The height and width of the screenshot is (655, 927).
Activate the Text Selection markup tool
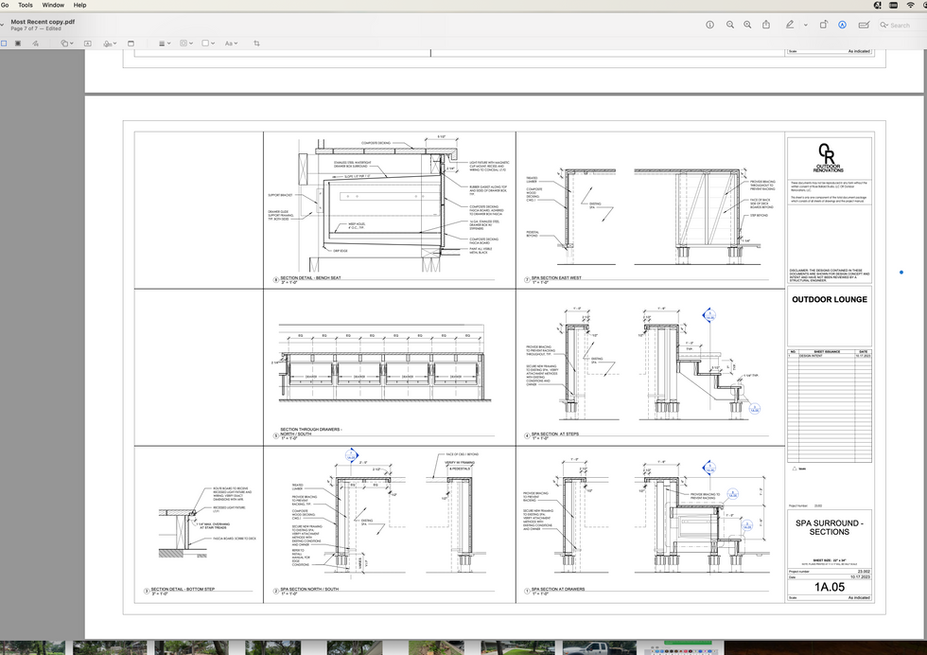click(x=5, y=44)
